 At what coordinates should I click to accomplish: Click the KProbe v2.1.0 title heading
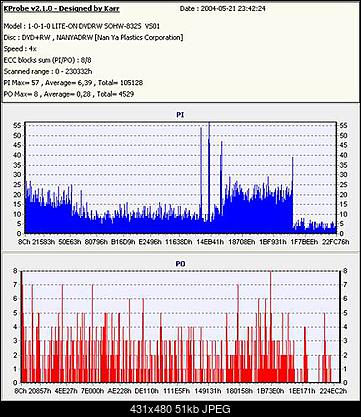click(62, 9)
